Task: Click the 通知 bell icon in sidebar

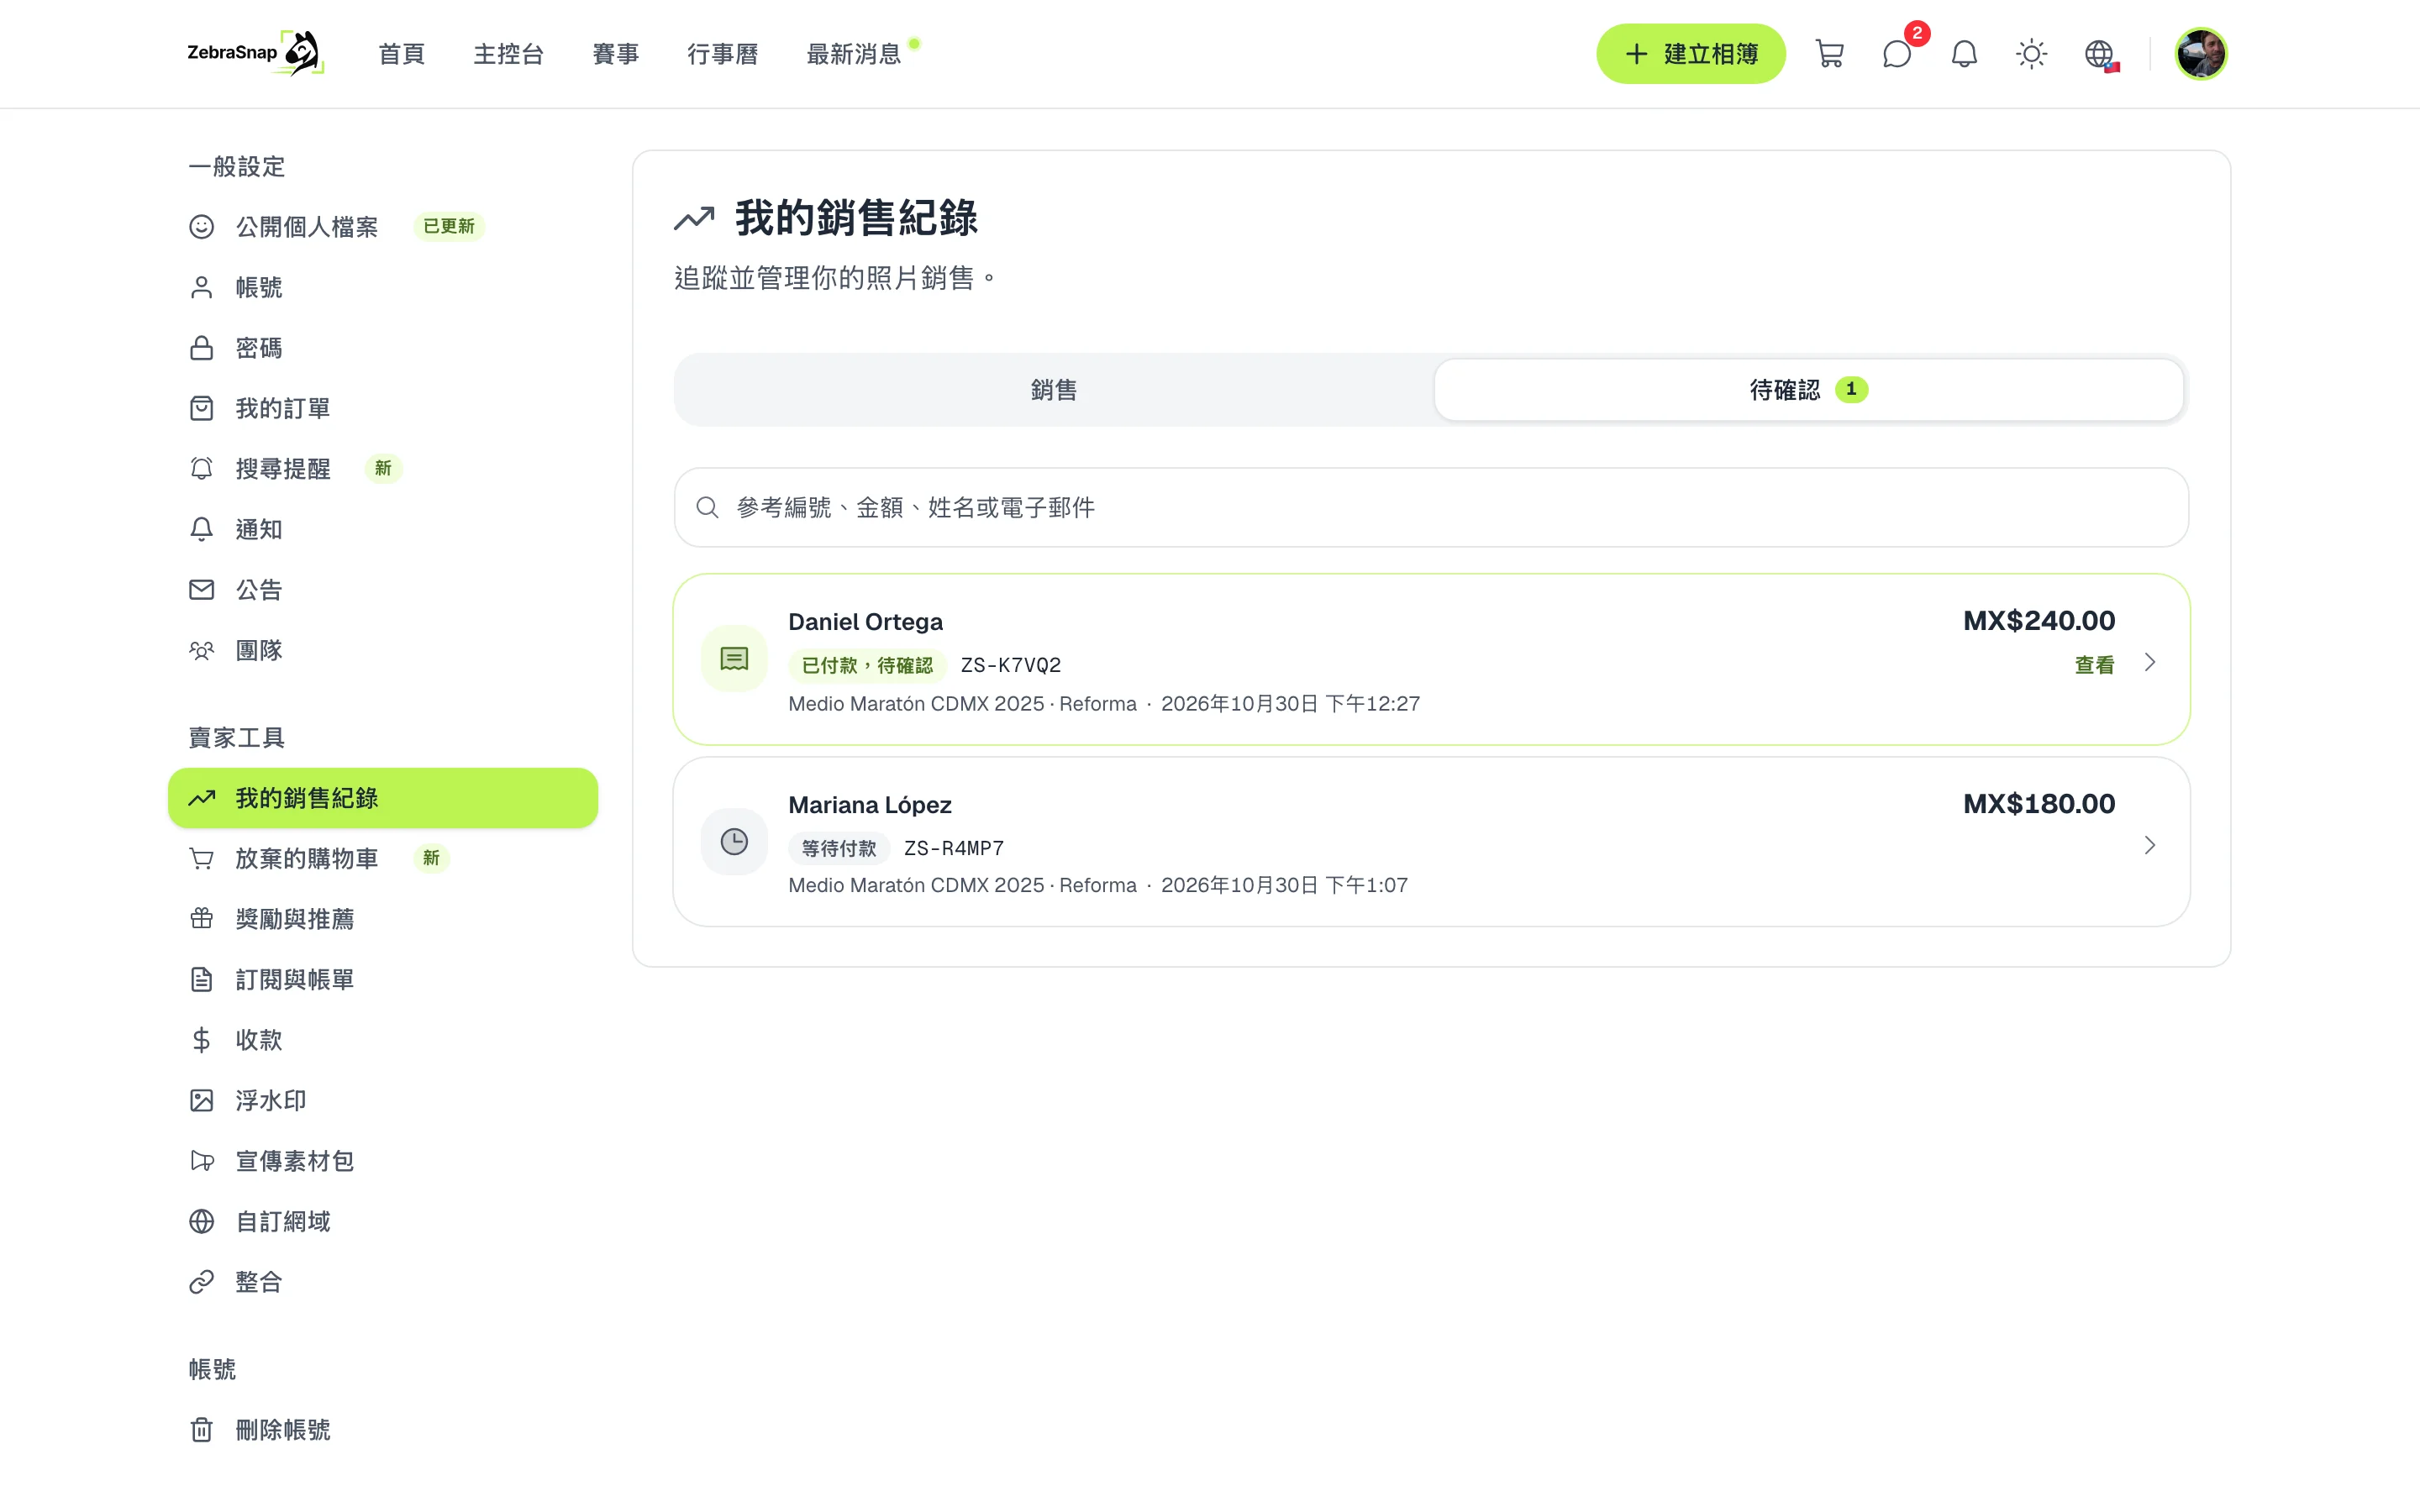Action: (x=202, y=529)
